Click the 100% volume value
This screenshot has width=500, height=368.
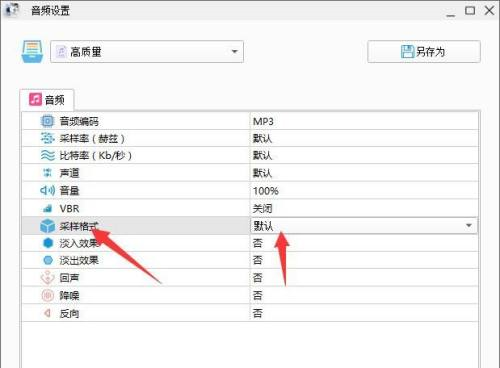266,191
